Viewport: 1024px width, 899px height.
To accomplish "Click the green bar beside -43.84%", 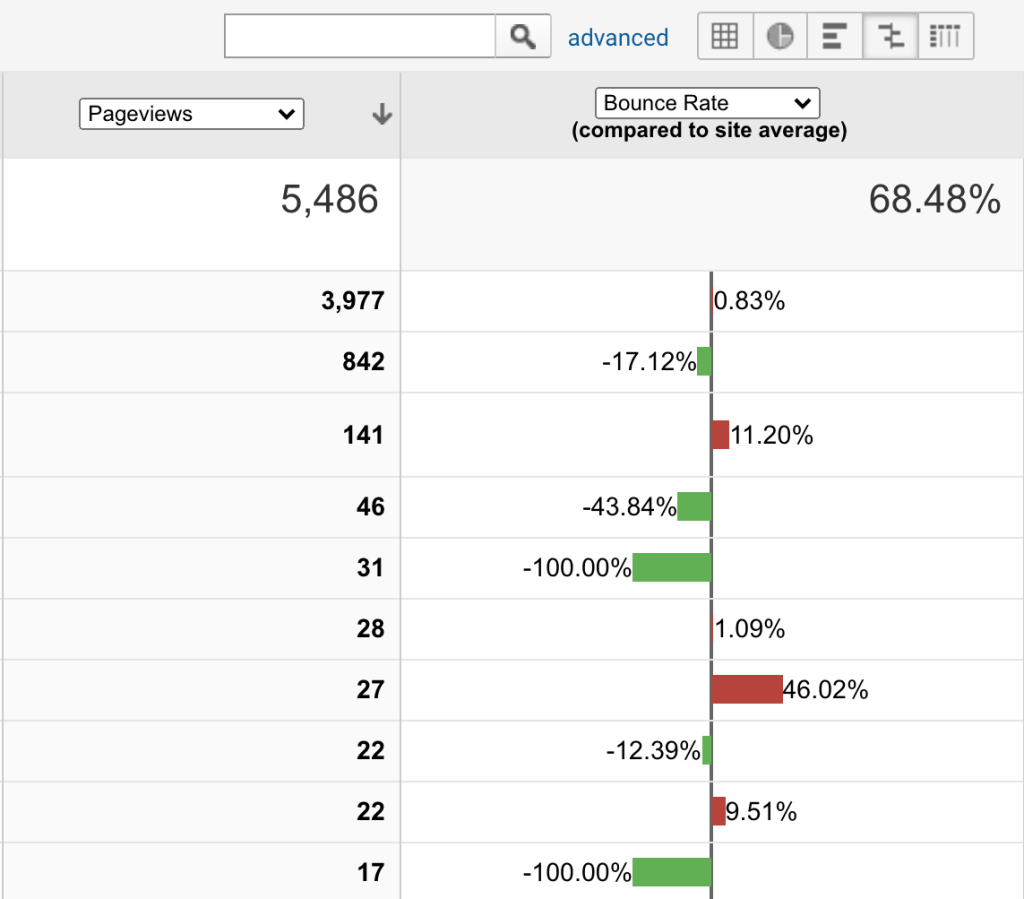I will [x=694, y=507].
